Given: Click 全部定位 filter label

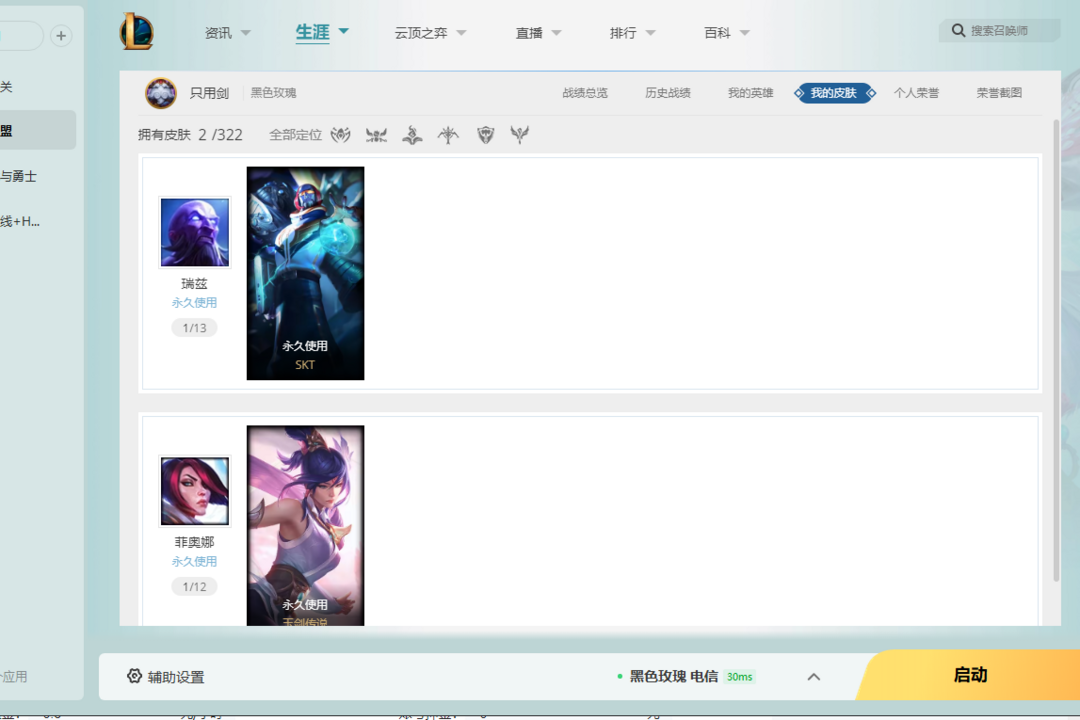Looking at the screenshot, I should [x=295, y=134].
